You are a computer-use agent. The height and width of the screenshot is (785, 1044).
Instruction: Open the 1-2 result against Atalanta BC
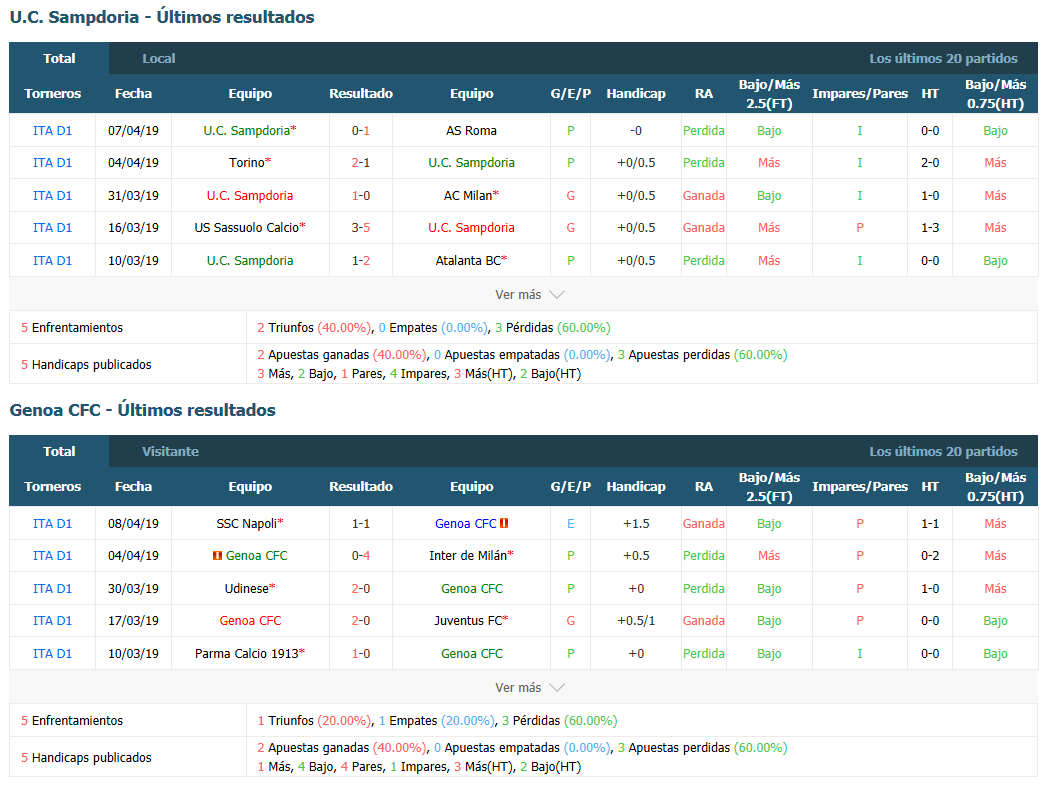tap(361, 260)
